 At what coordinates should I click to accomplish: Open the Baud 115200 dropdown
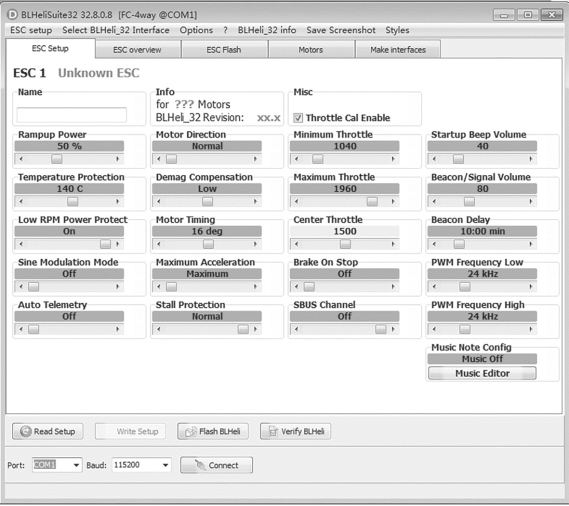[x=165, y=465]
